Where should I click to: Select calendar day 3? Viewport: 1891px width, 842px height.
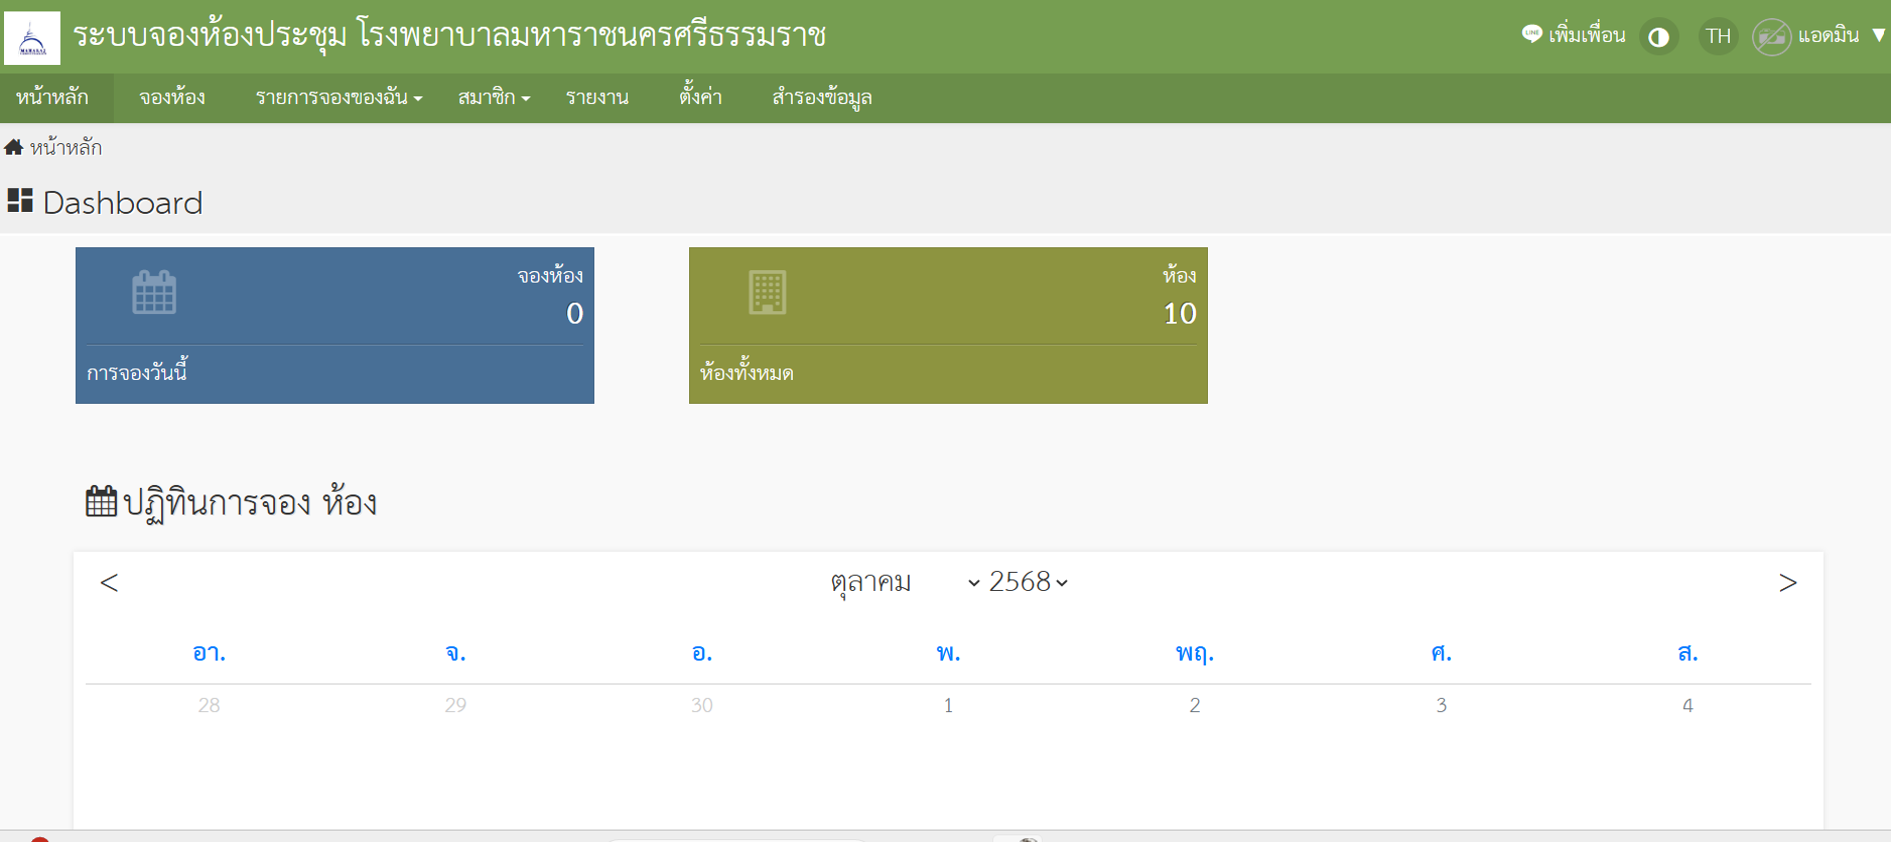click(x=1441, y=705)
